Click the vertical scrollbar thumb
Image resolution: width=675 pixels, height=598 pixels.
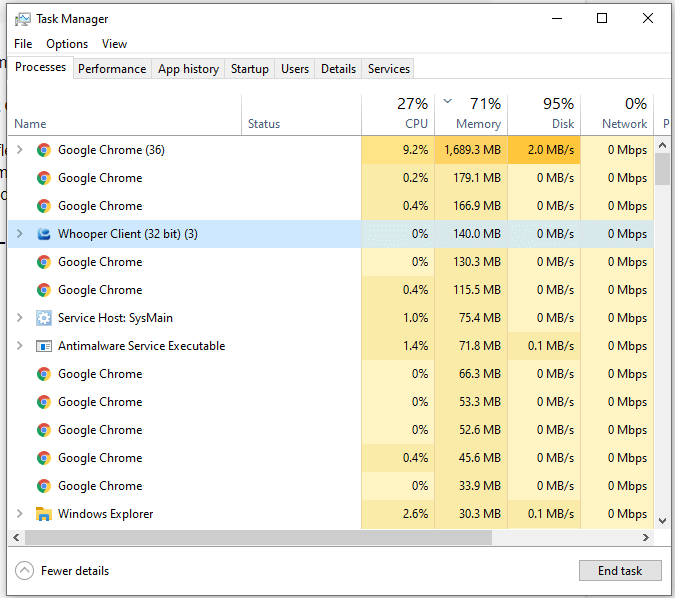point(663,169)
